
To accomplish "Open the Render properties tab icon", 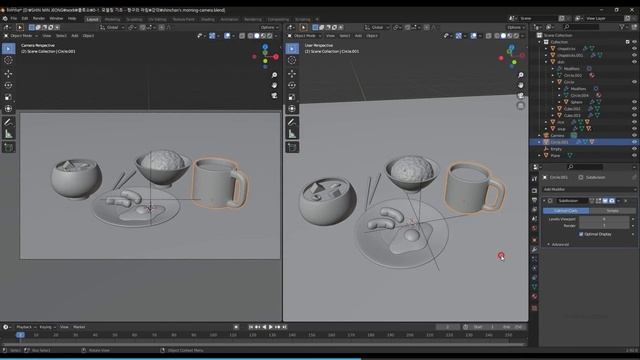I will point(534,191).
